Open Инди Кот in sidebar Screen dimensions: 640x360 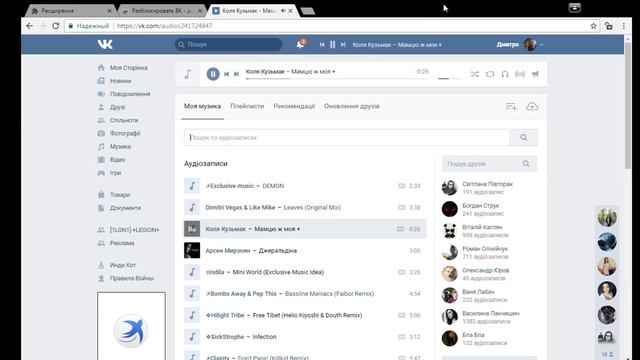click(x=117, y=265)
